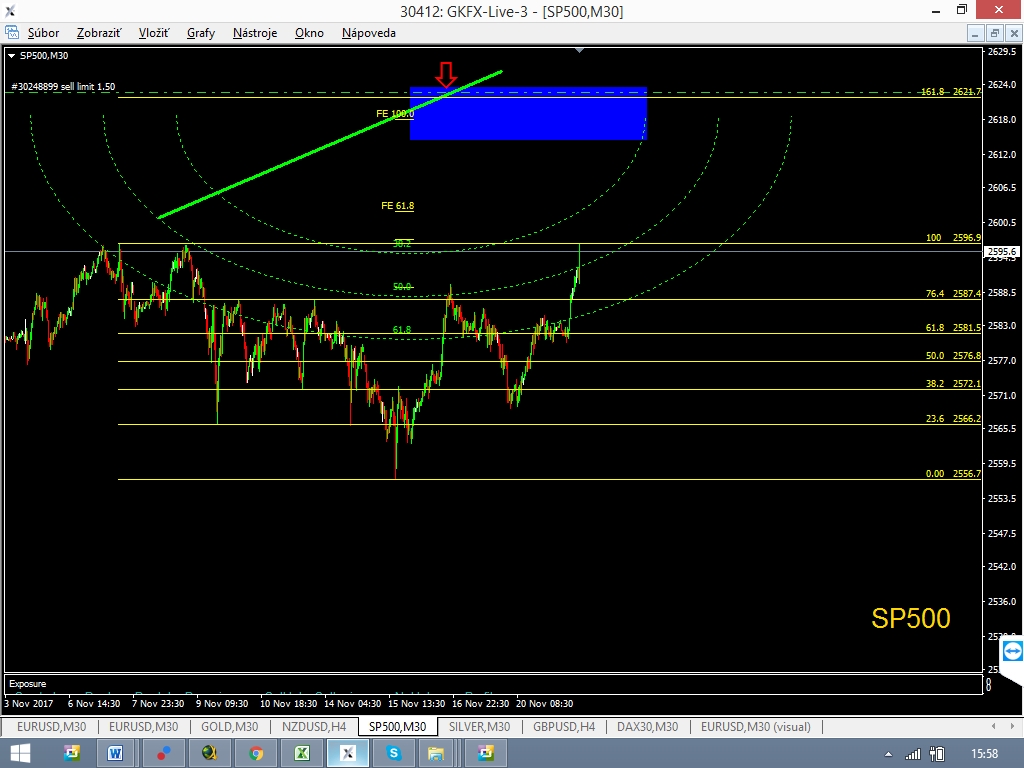
Task: Click the TeamViewer quick-connect icon
Action: point(1012,652)
